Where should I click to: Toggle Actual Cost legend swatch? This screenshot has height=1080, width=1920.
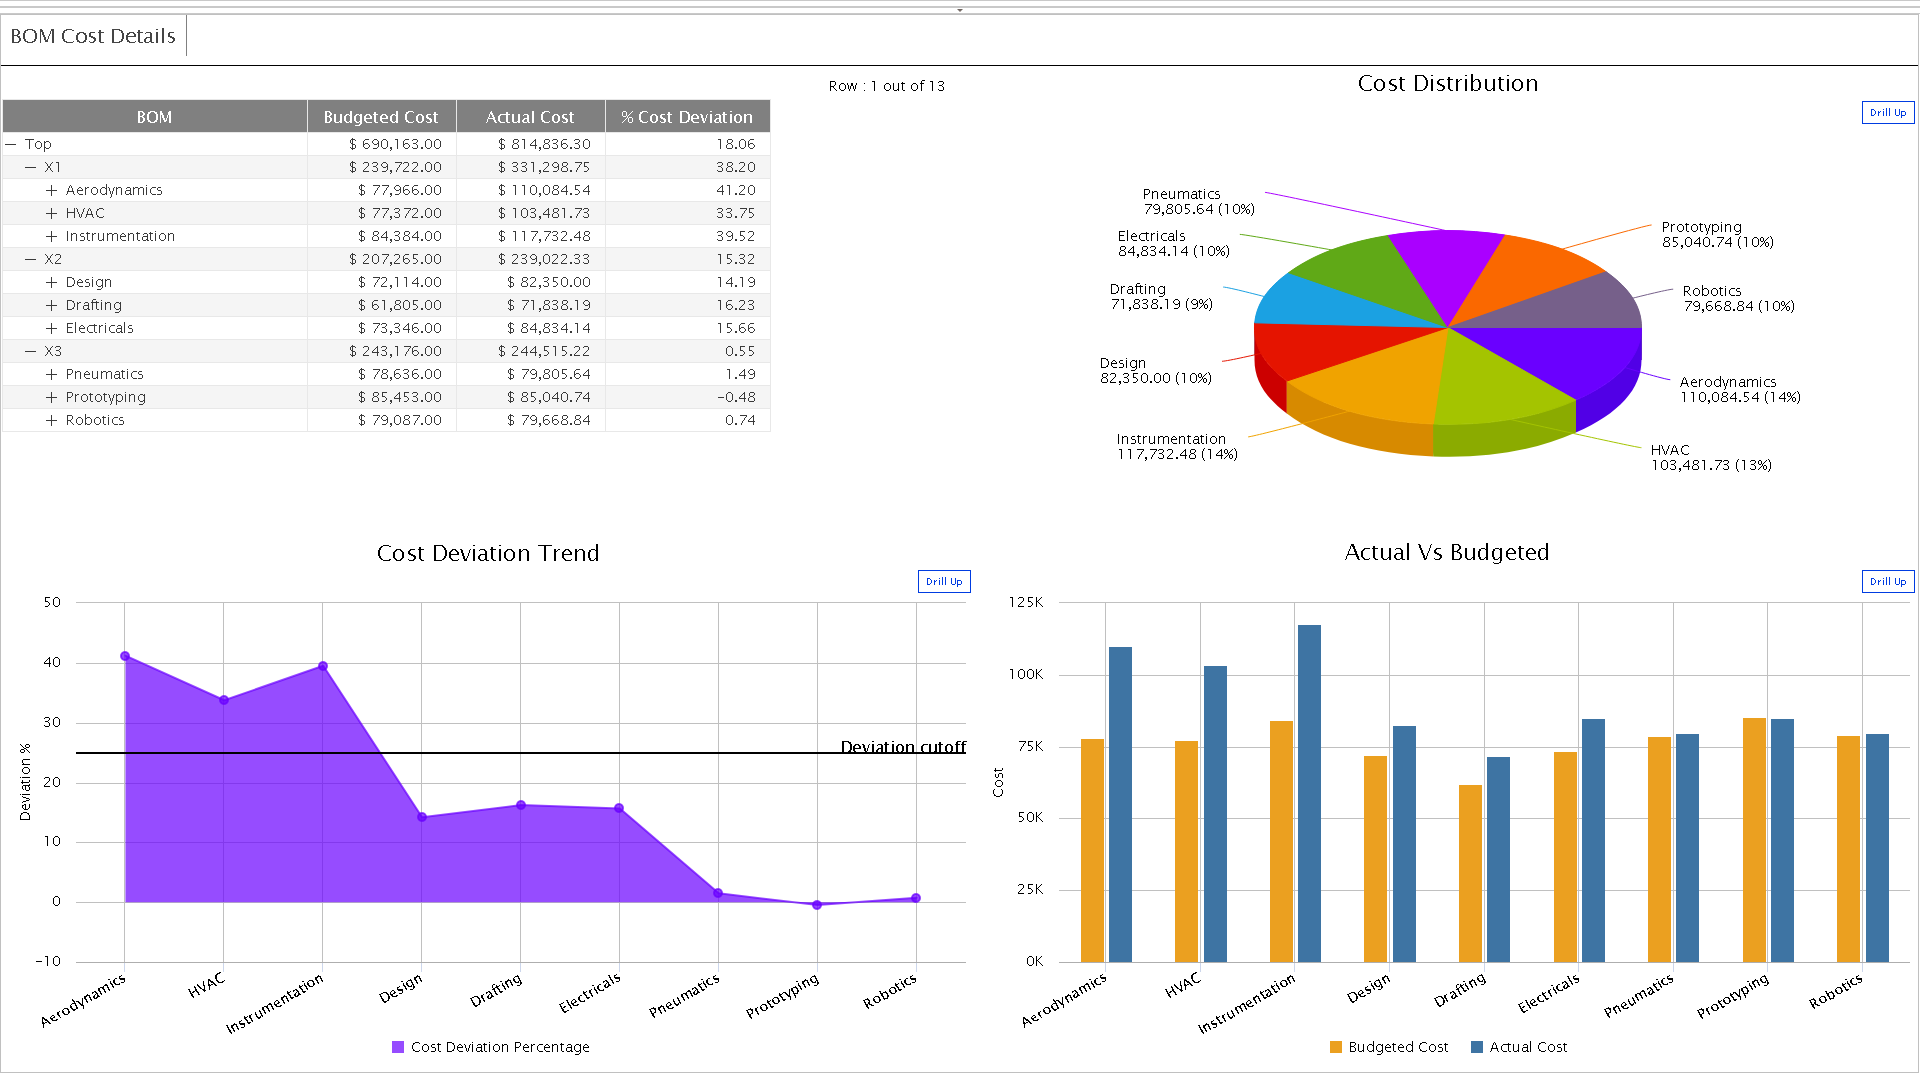click(x=1477, y=1047)
